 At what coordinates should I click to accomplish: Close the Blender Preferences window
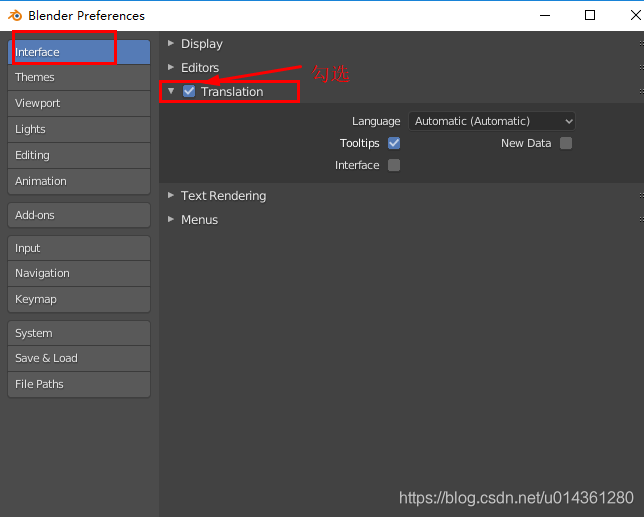(635, 16)
